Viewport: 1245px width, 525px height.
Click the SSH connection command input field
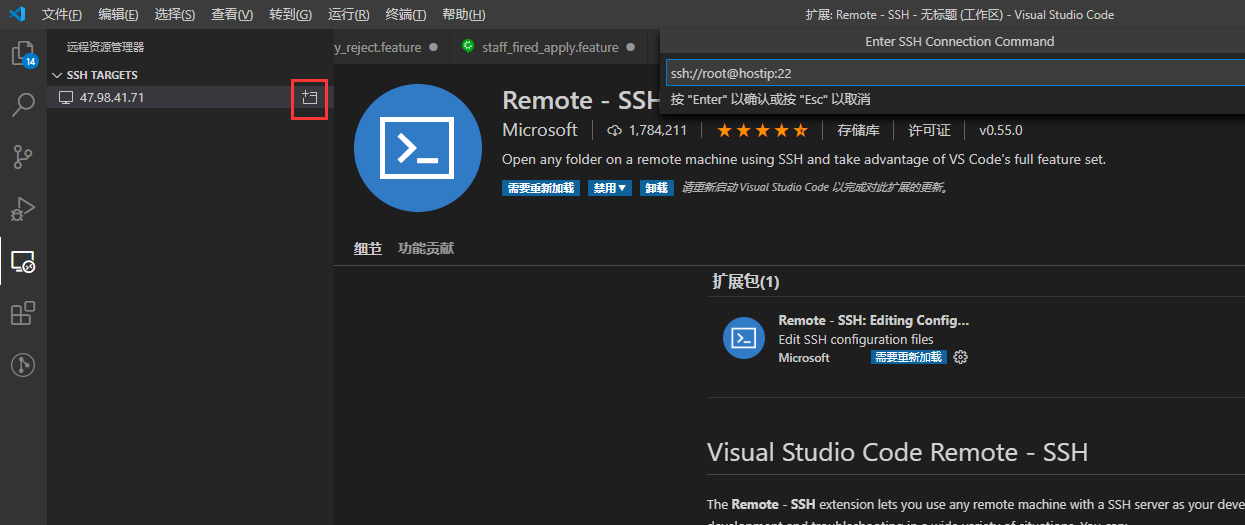pyautogui.click(x=954, y=73)
